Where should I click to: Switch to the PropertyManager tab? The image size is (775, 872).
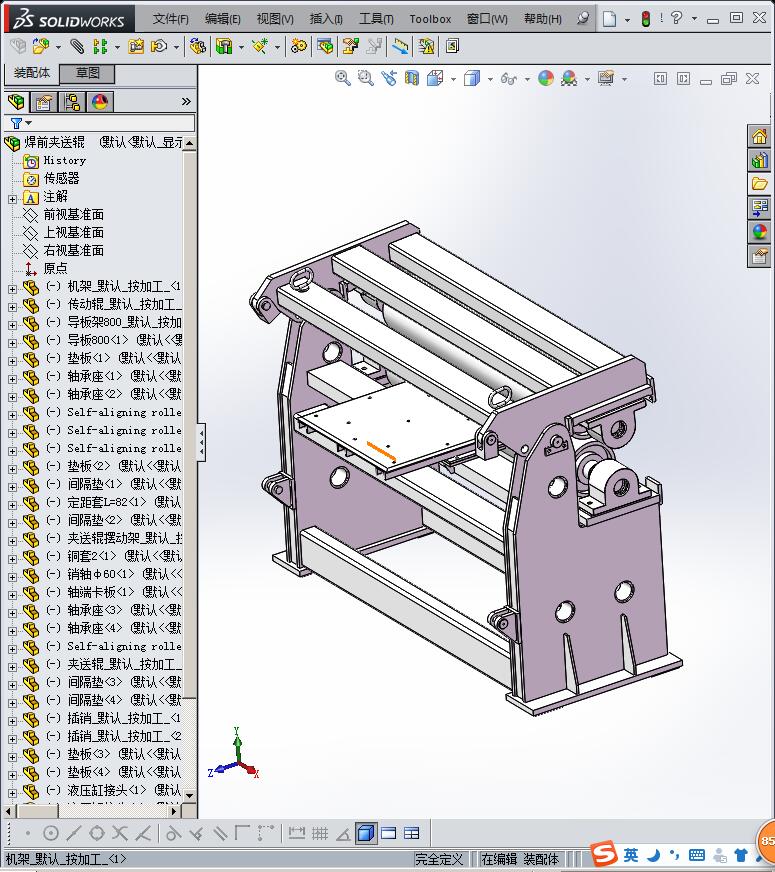pyautogui.click(x=43, y=102)
